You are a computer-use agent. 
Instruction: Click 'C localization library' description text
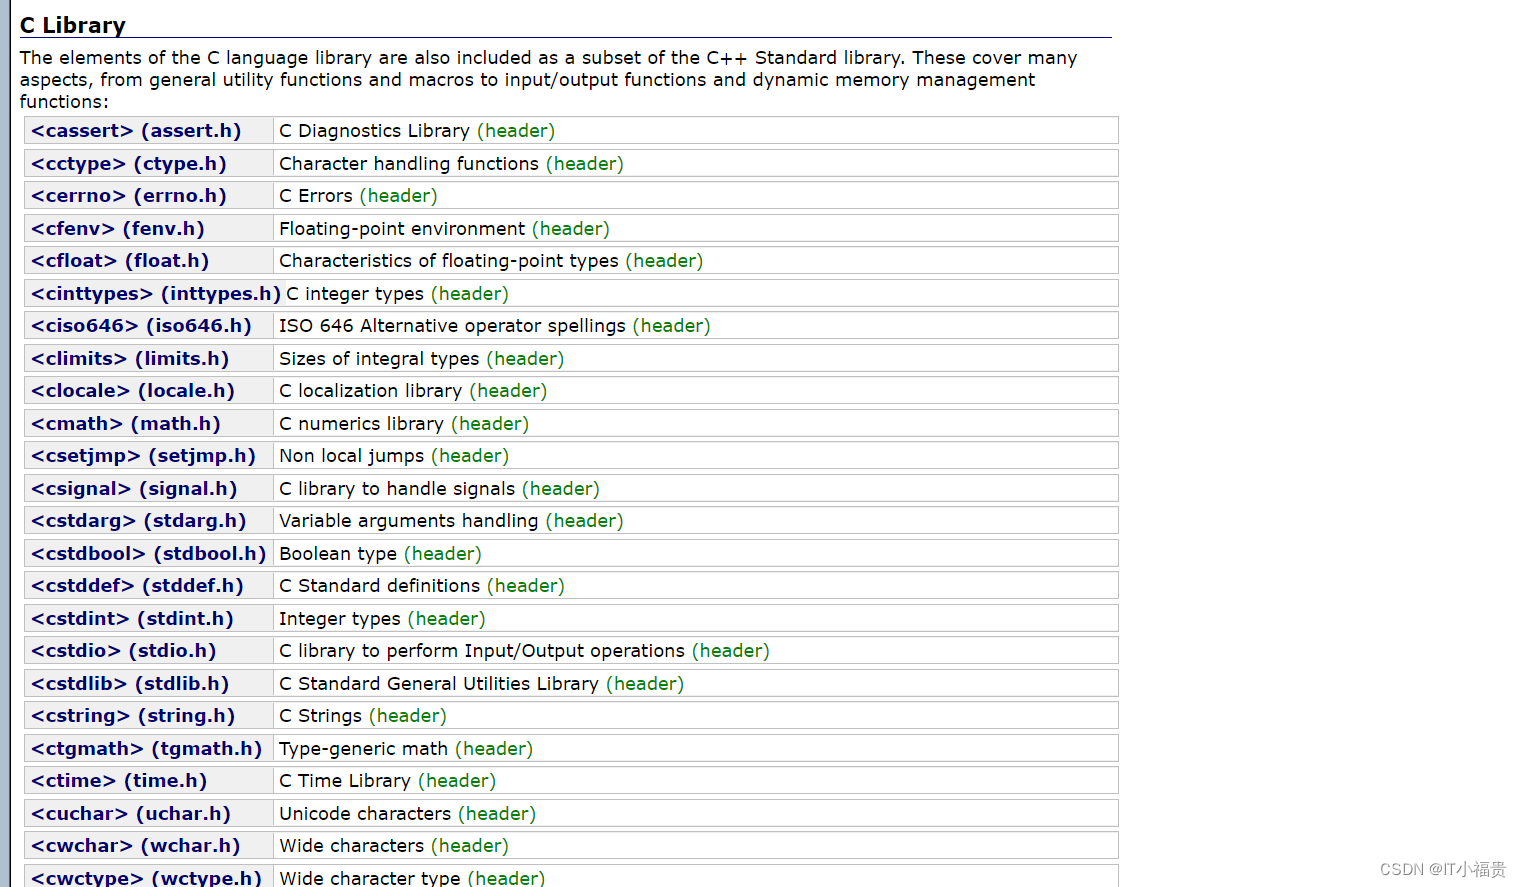pos(371,391)
